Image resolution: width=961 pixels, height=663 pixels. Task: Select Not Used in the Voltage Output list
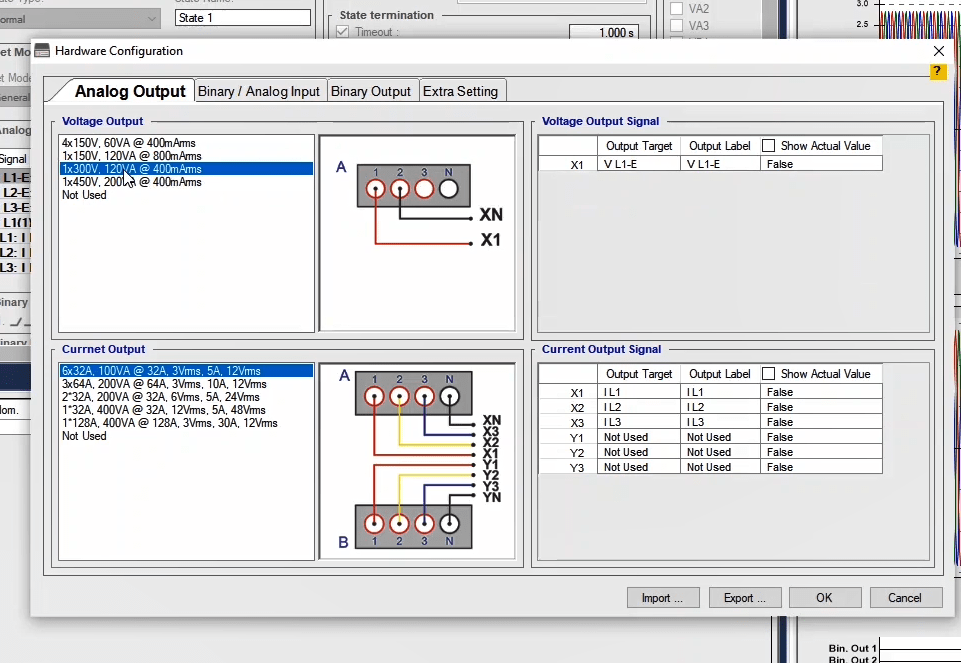coord(187,195)
